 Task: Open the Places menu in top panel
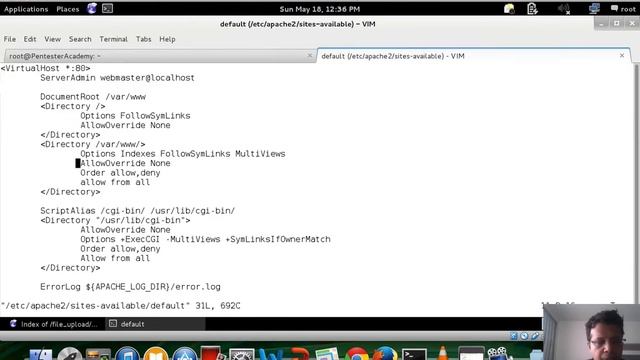point(68,9)
